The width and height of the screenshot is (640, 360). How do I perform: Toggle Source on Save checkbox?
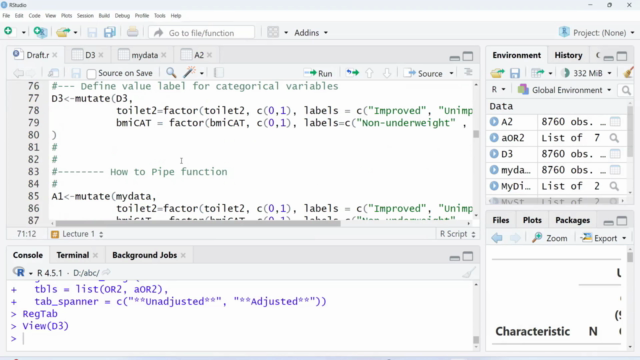(x=91, y=73)
